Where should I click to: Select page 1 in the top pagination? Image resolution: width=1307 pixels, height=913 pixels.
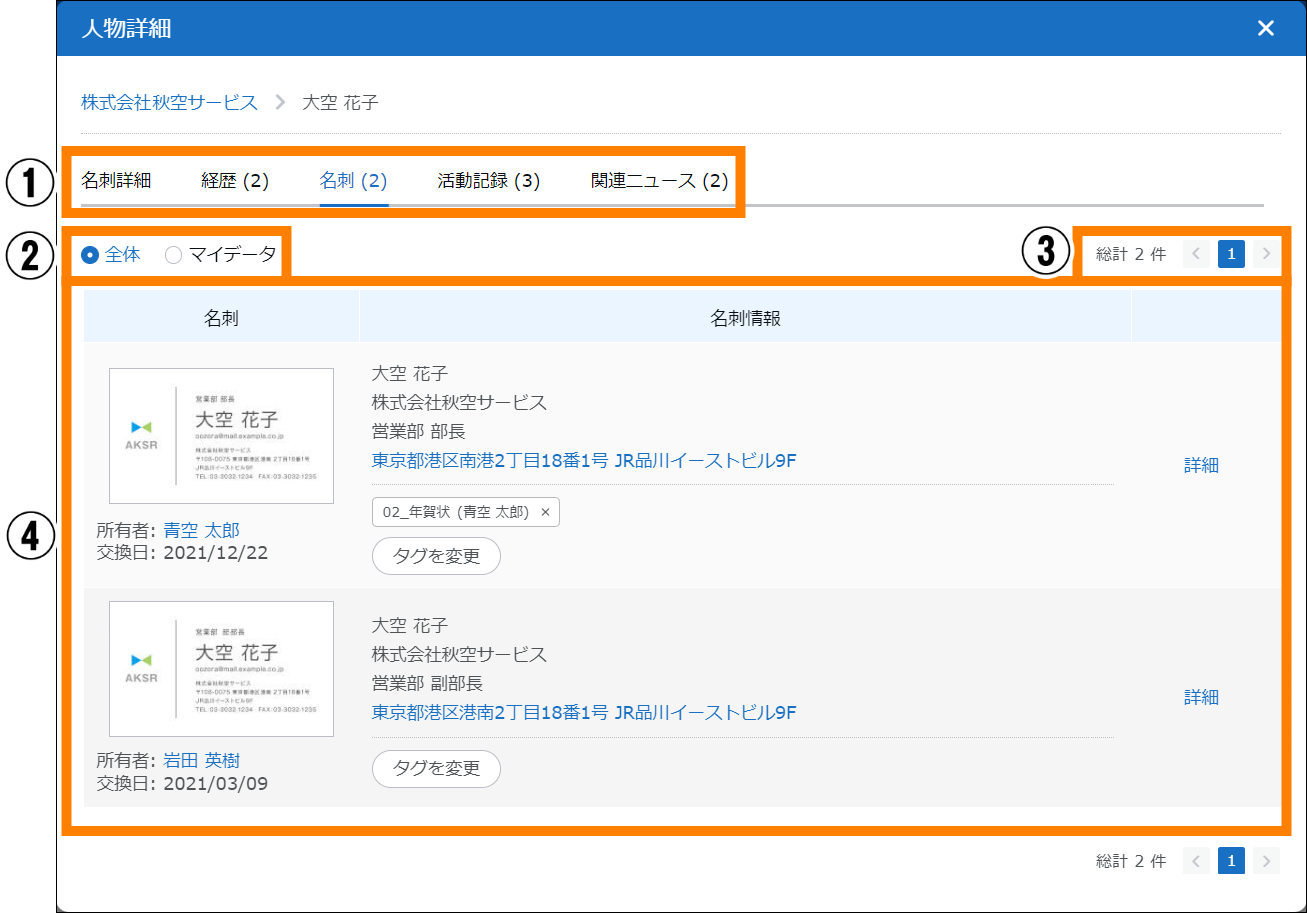point(1231,255)
